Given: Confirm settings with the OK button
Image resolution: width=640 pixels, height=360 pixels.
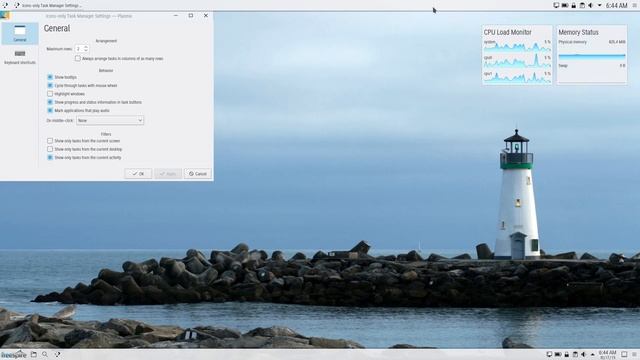Looking at the screenshot, I should coord(138,173).
